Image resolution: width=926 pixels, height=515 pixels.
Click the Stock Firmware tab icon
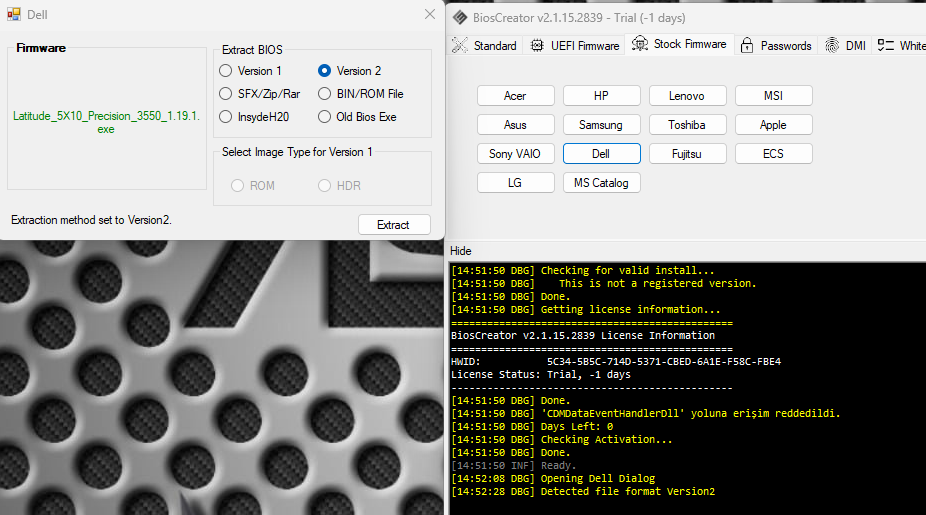[640, 44]
